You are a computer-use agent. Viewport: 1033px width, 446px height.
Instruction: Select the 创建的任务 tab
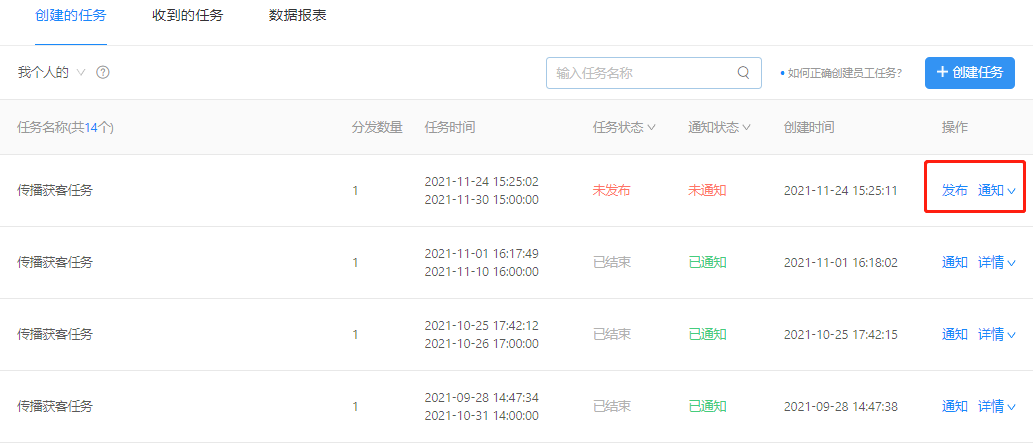coord(70,16)
